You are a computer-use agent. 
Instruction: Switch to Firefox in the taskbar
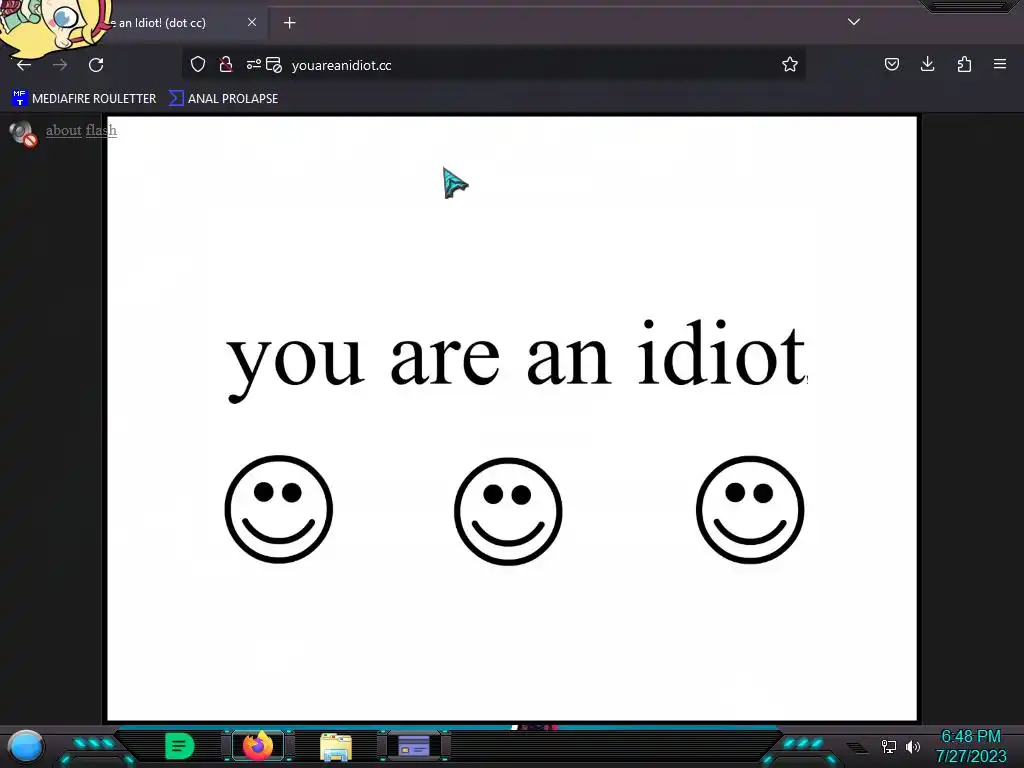point(258,746)
